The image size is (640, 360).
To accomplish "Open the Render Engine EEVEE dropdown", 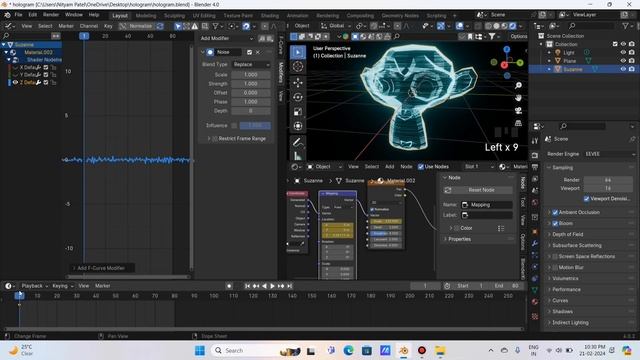I will [610, 154].
